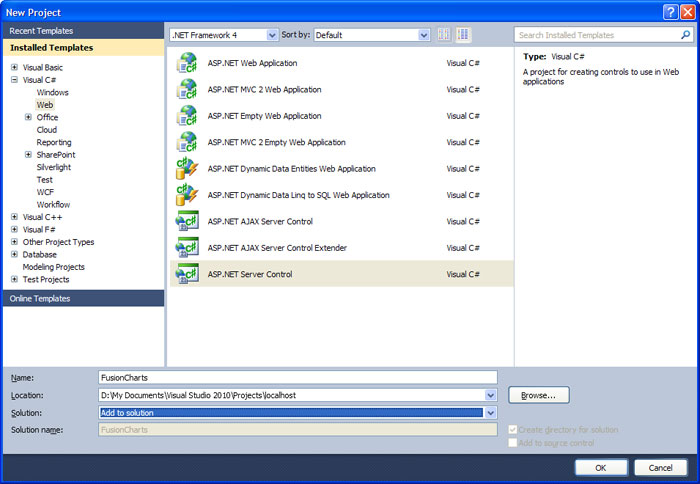Click the Cancel button
This screenshot has height=484, width=700.
coord(660,467)
